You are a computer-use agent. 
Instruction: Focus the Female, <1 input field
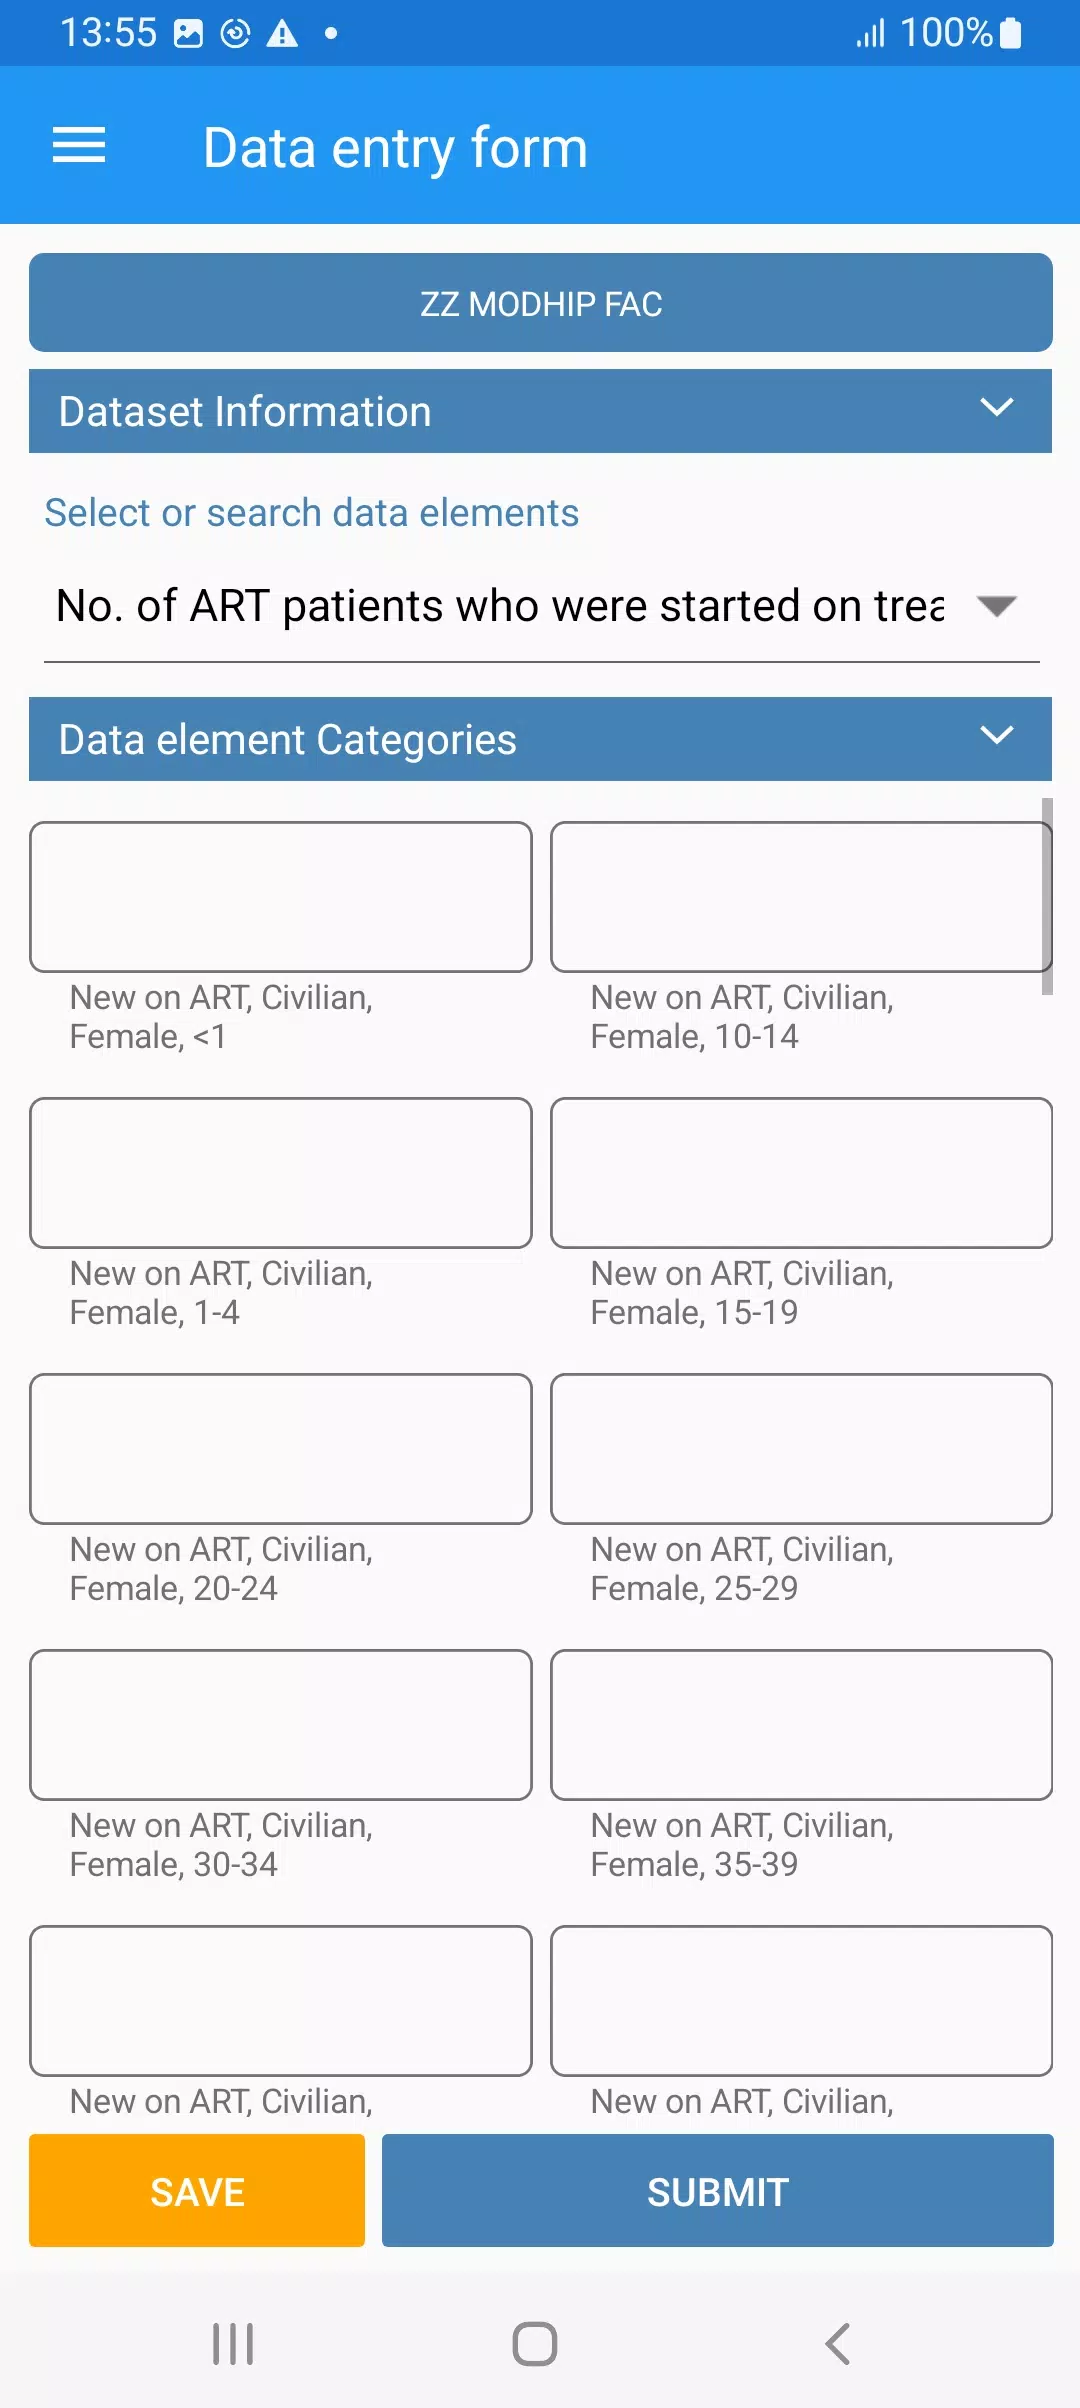pyautogui.click(x=281, y=897)
